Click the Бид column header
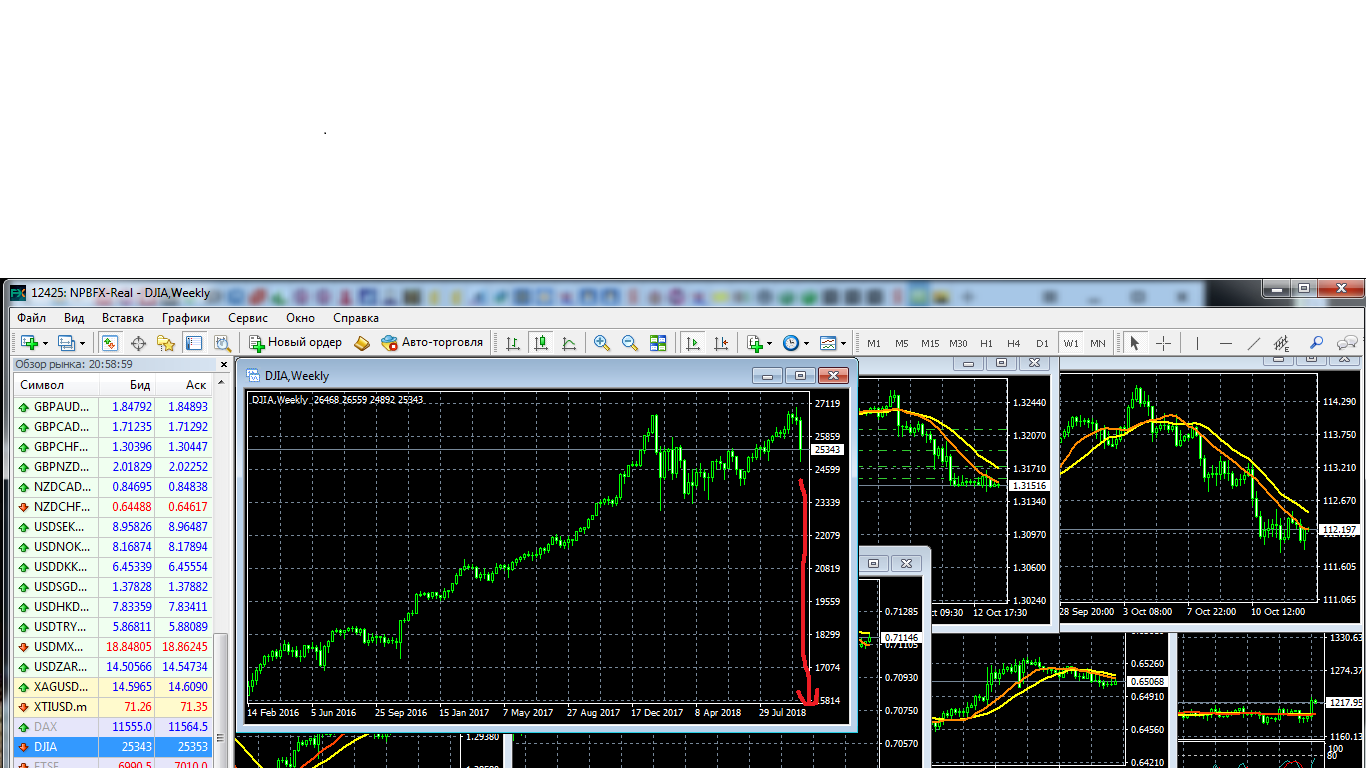The height and width of the screenshot is (768, 1366). [127, 385]
